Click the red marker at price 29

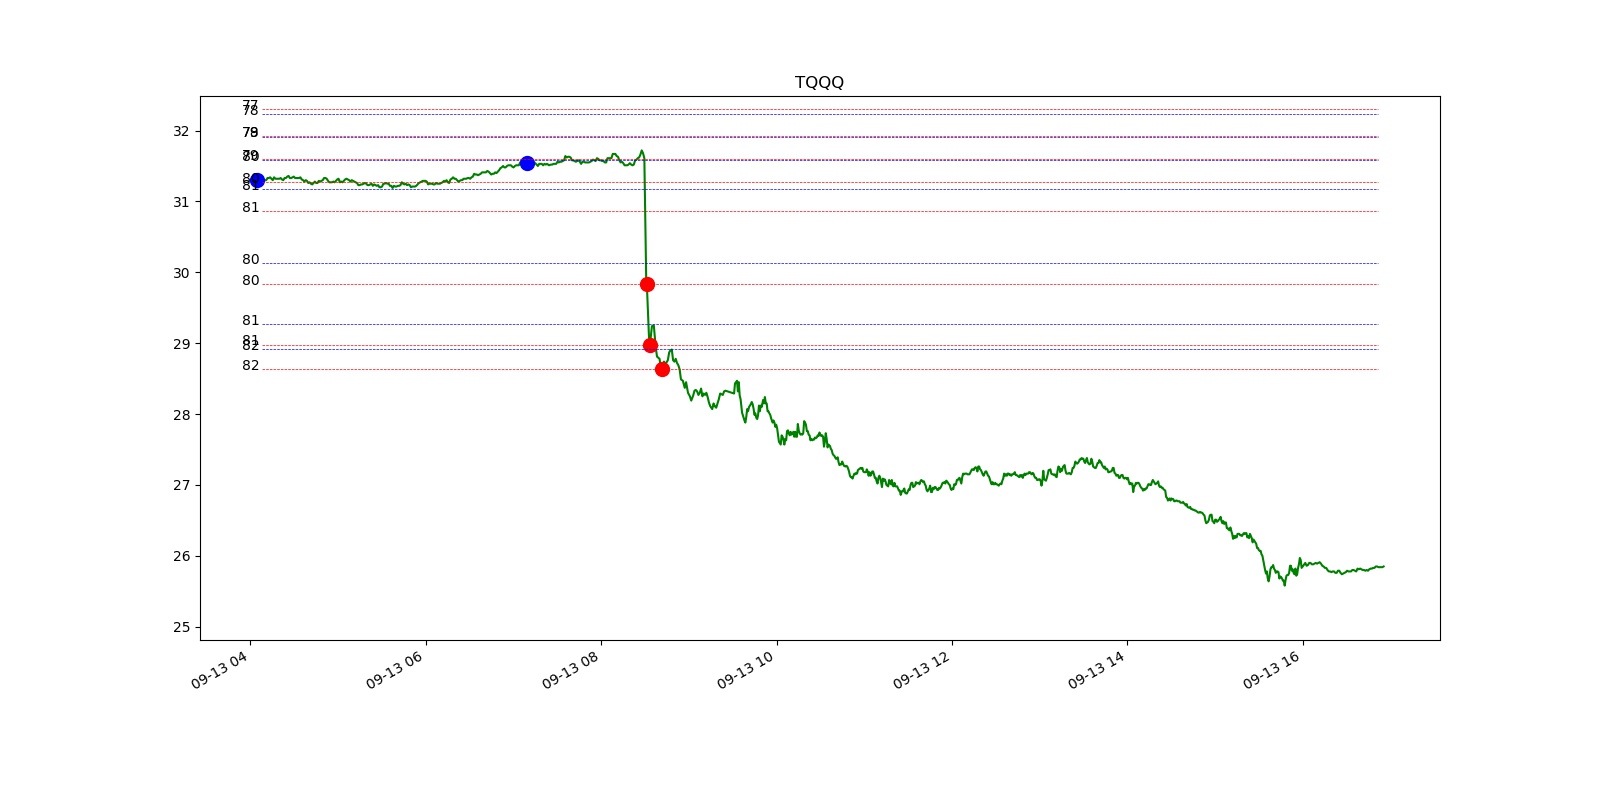pos(650,345)
